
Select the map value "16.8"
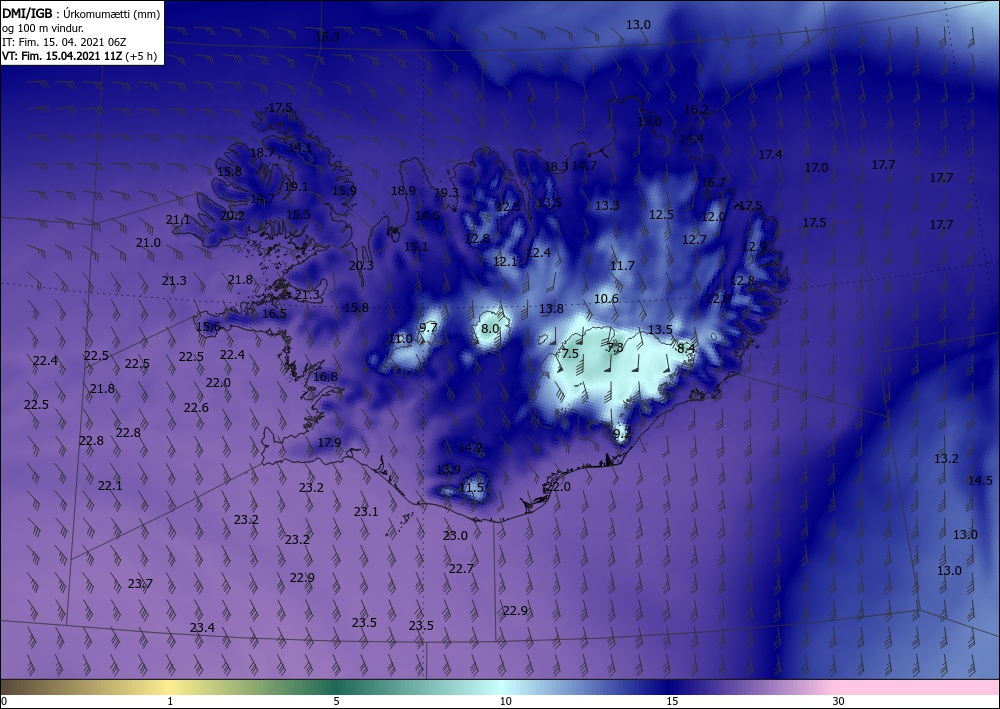tap(325, 377)
